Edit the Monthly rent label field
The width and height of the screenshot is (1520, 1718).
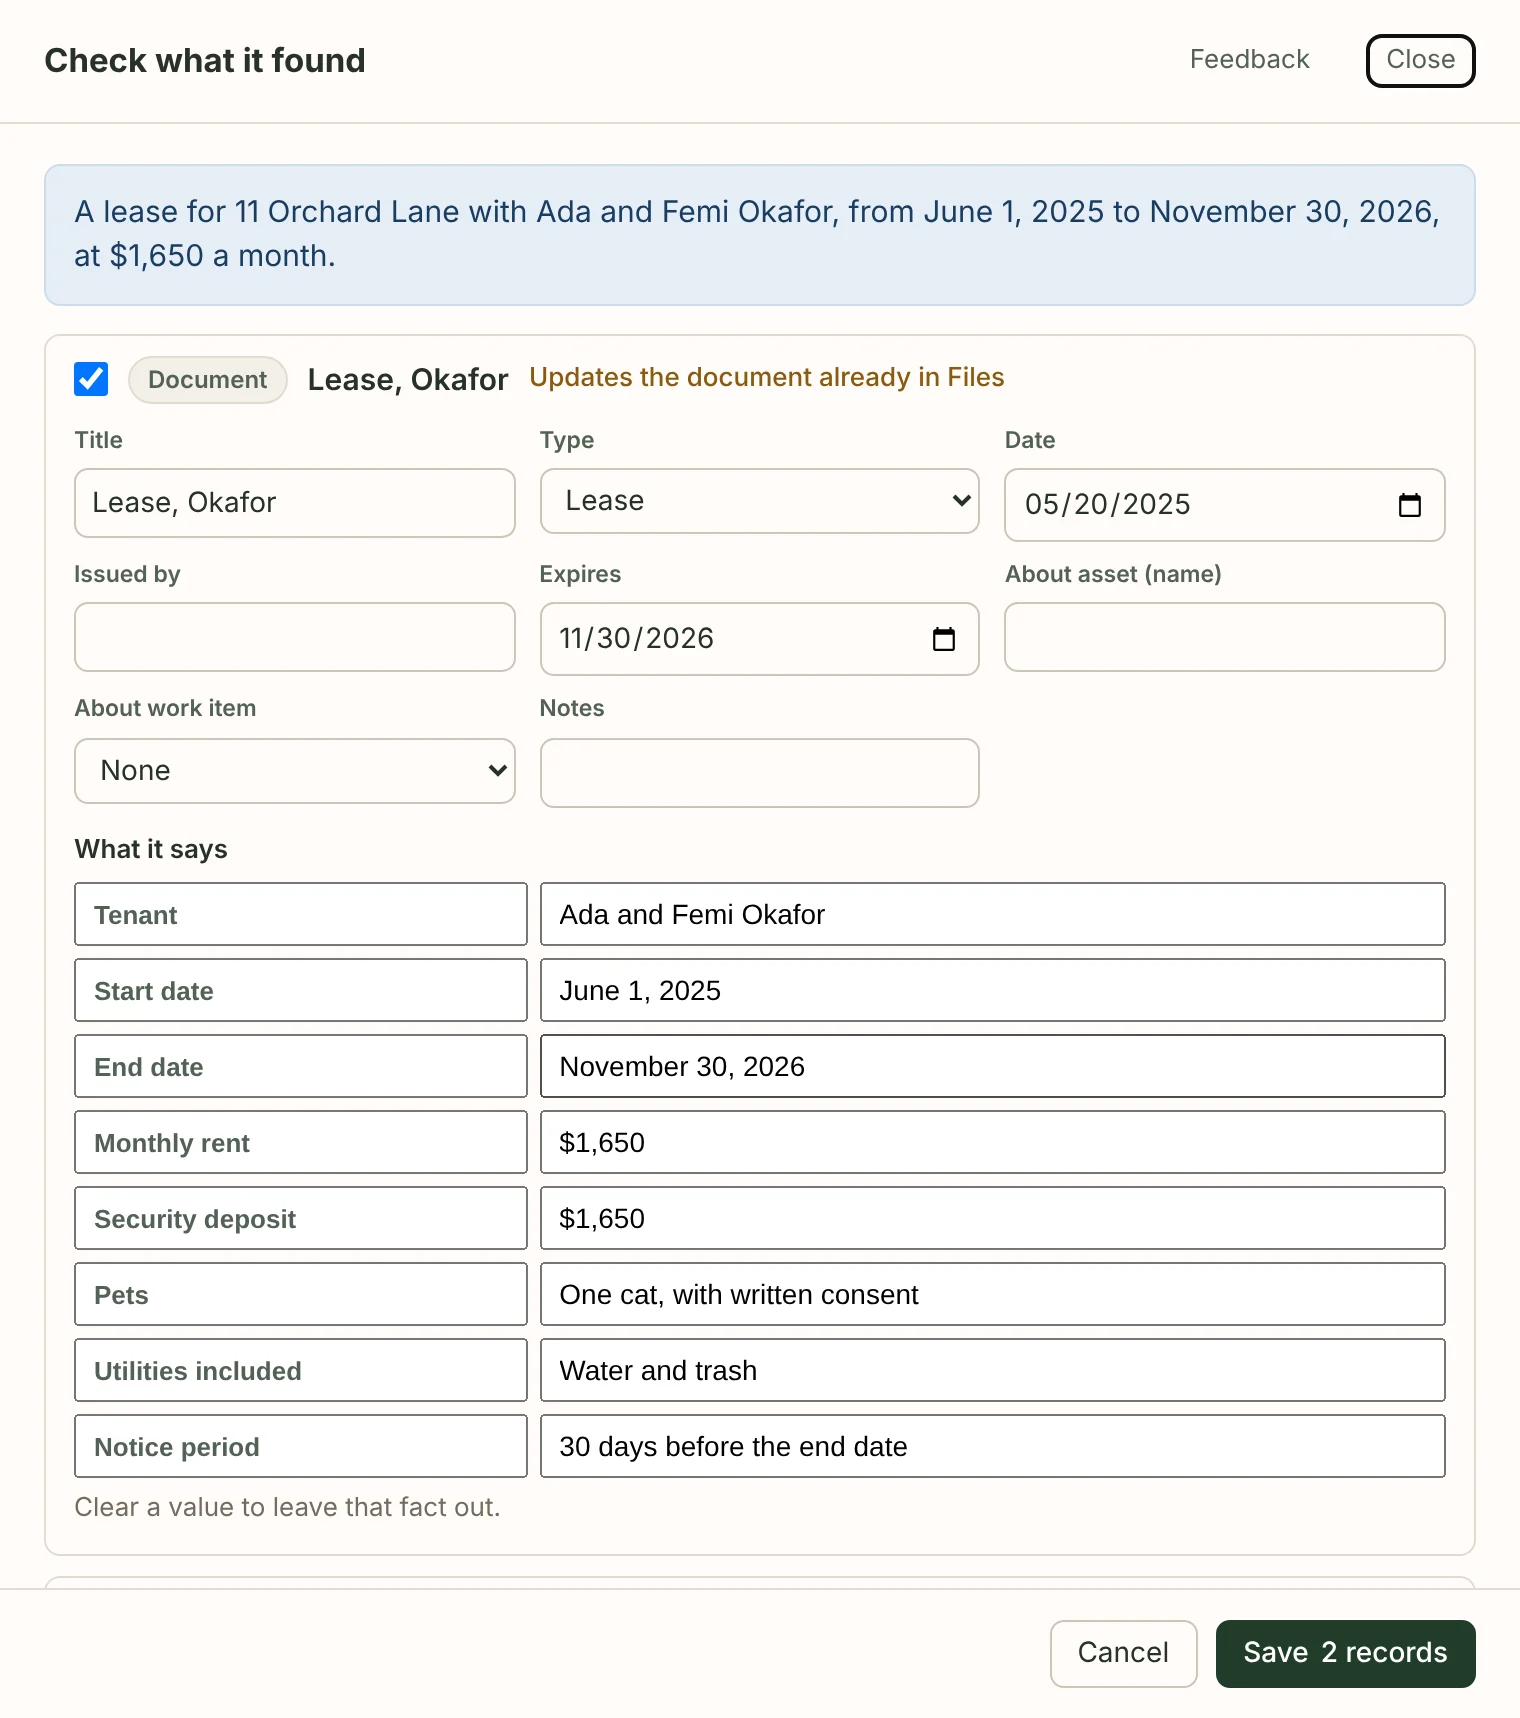301,1142
